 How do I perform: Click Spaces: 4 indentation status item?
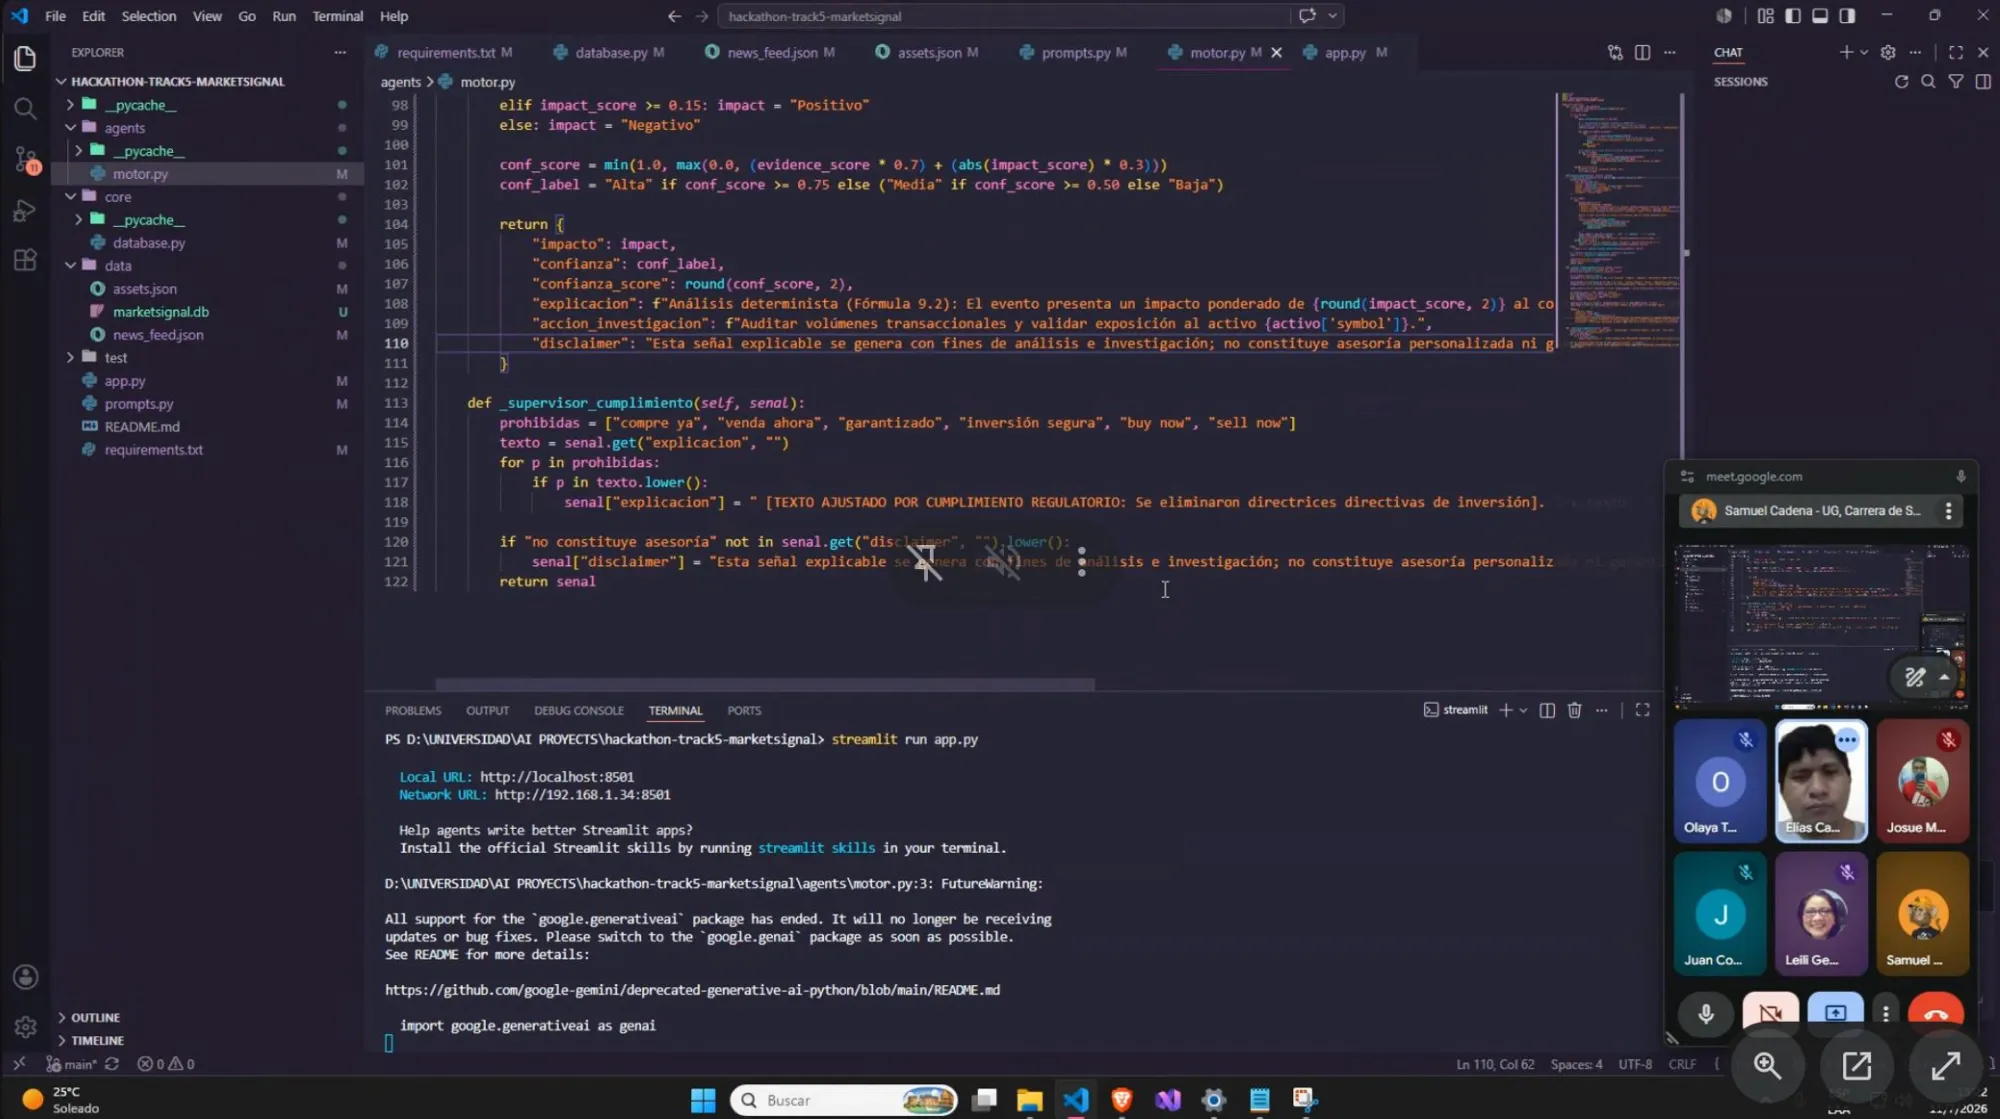click(1576, 1064)
